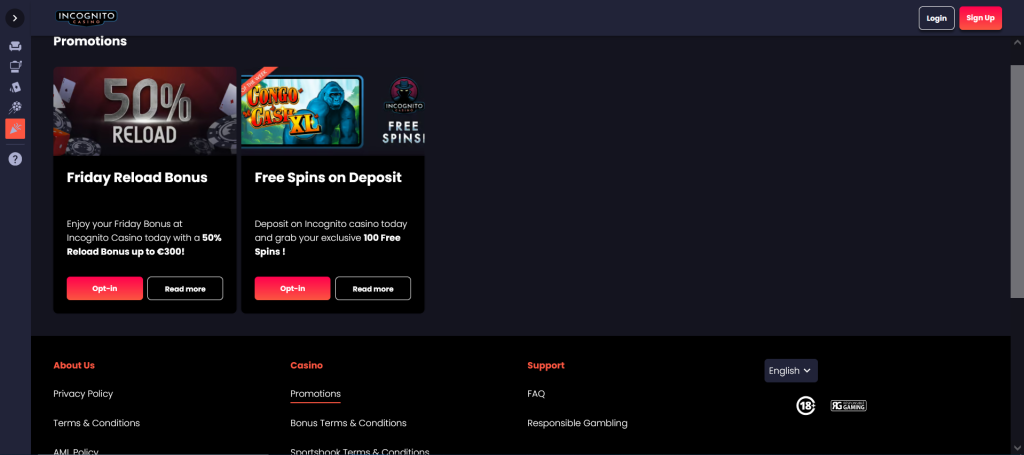Read more about Free Spins on Deposit
This screenshot has width=1024, height=455.
tap(372, 288)
